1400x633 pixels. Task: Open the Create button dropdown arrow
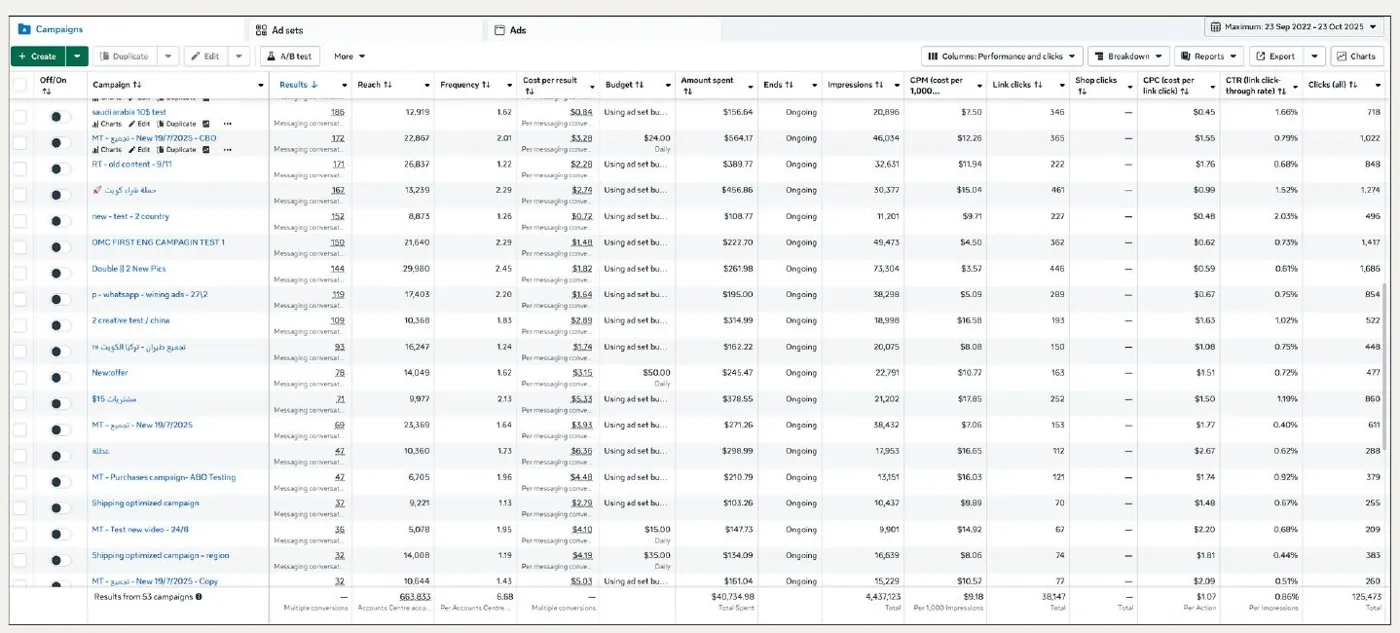(77, 56)
